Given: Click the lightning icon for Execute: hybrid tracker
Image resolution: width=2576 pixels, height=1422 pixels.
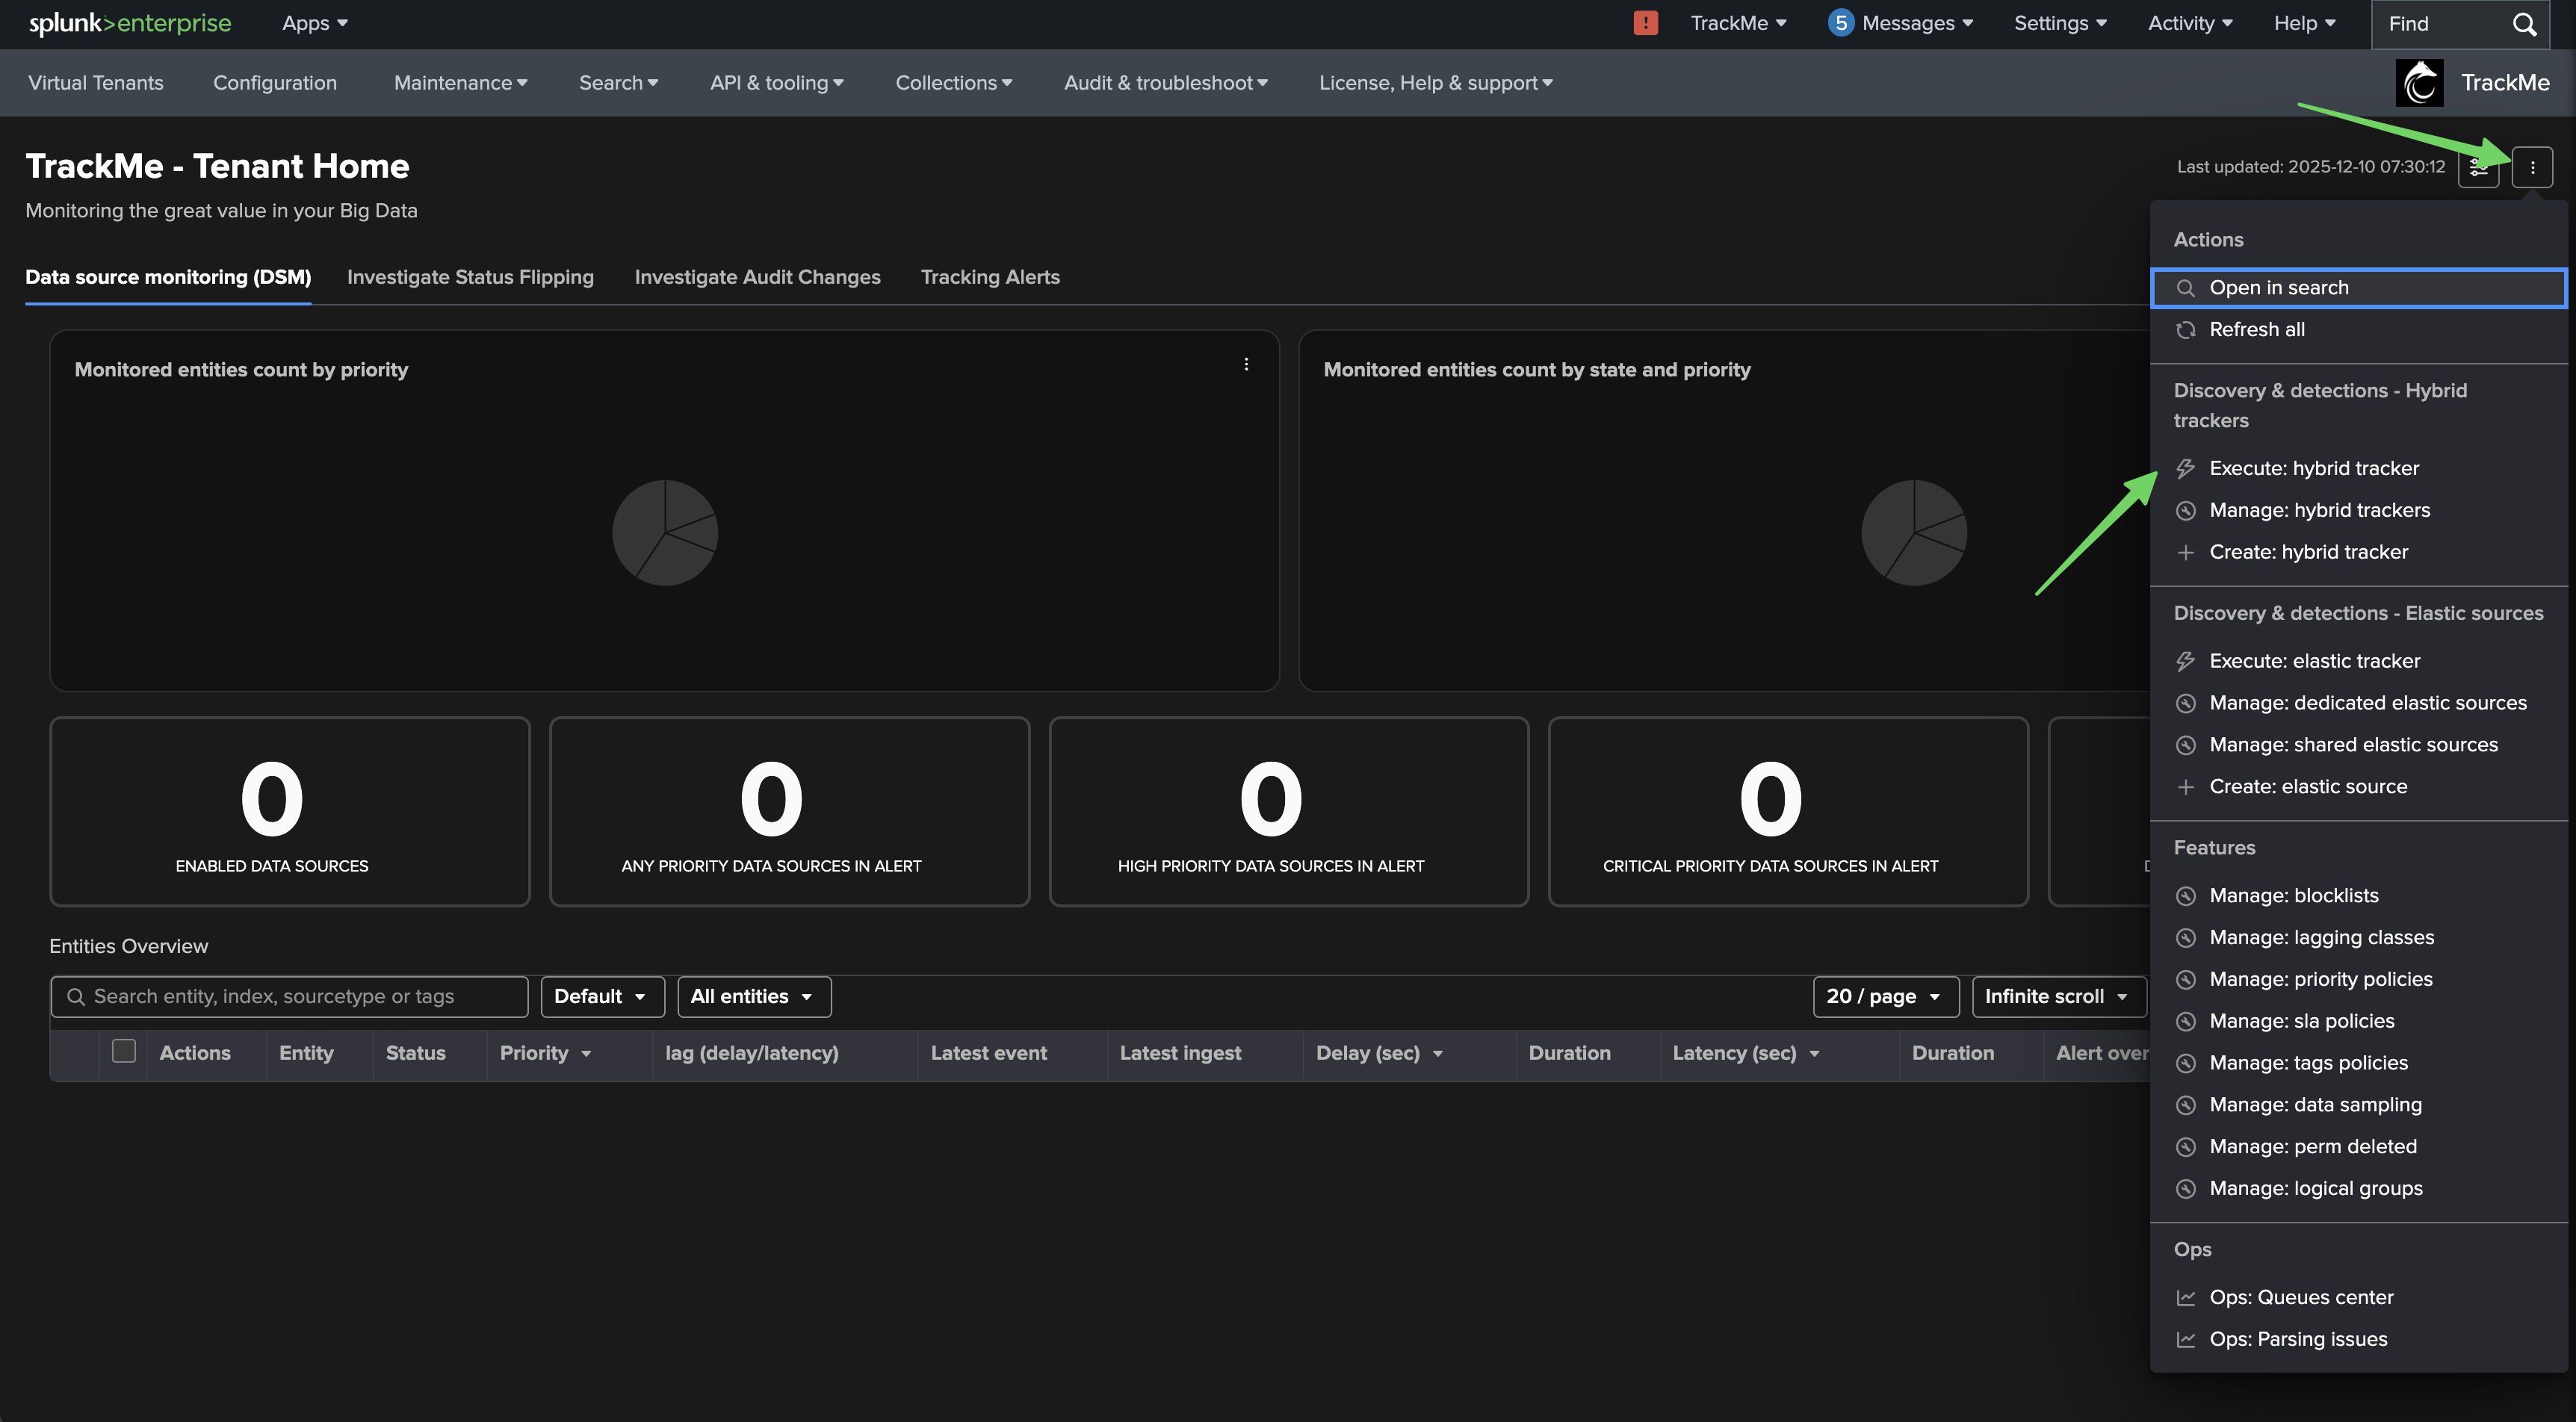Looking at the screenshot, I should click(2186, 468).
